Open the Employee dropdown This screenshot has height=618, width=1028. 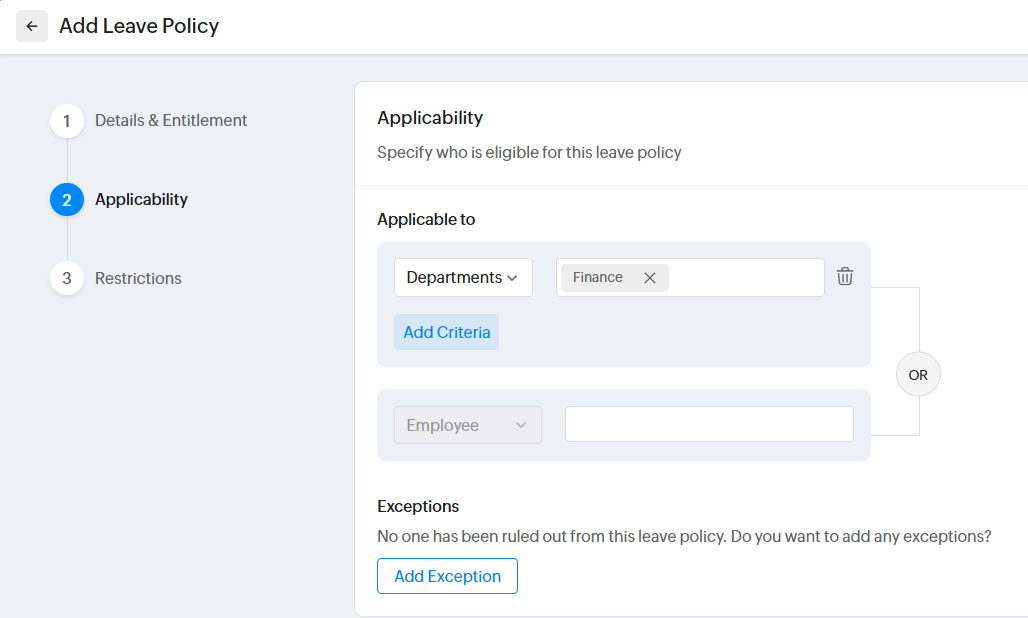[x=467, y=425]
